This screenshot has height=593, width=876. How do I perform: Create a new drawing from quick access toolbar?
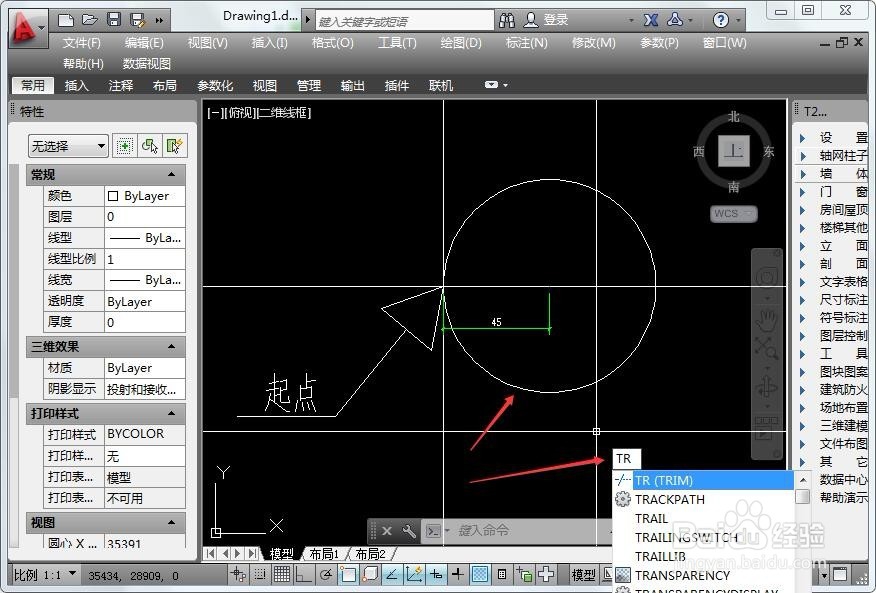(x=66, y=21)
